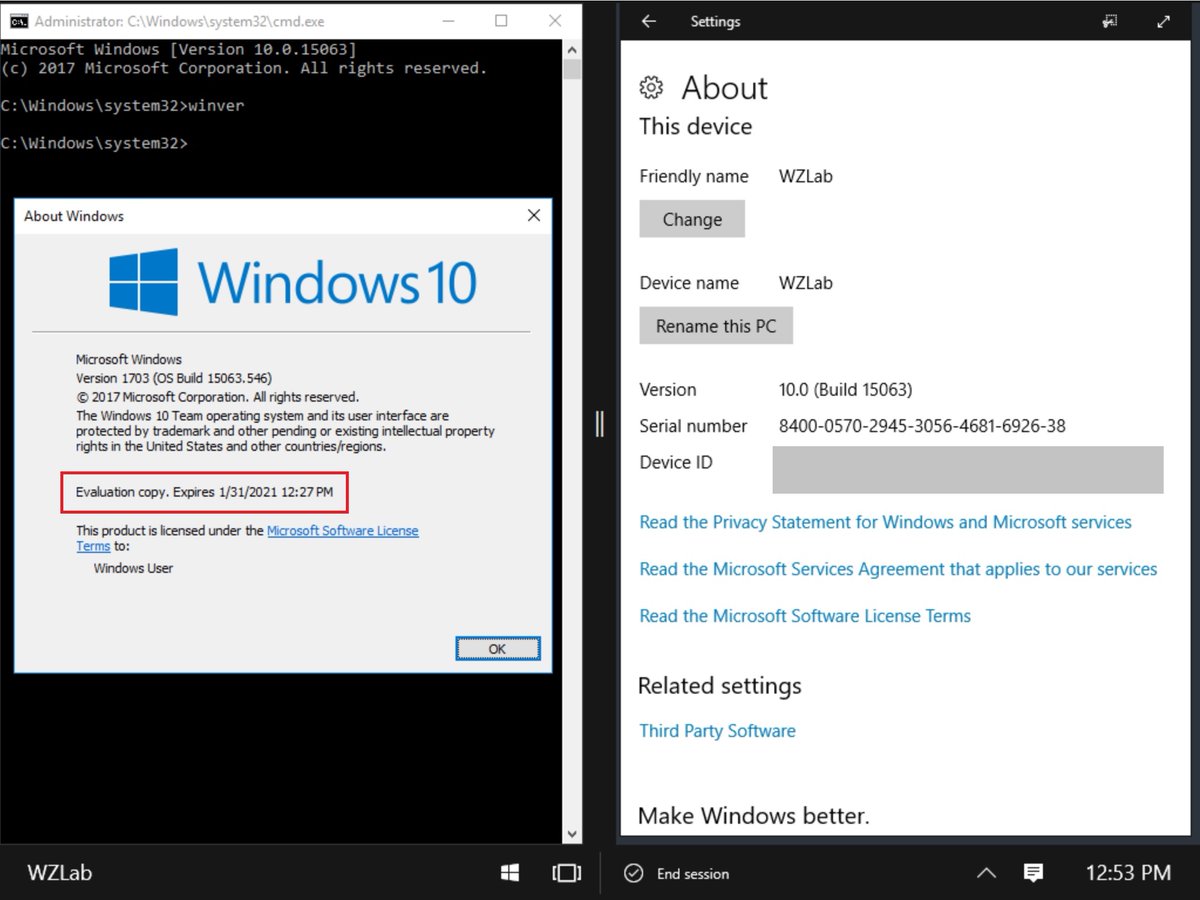Open the Microsoft Services Agreement link
The image size is (1200, 900).
(x=898, y=569)
